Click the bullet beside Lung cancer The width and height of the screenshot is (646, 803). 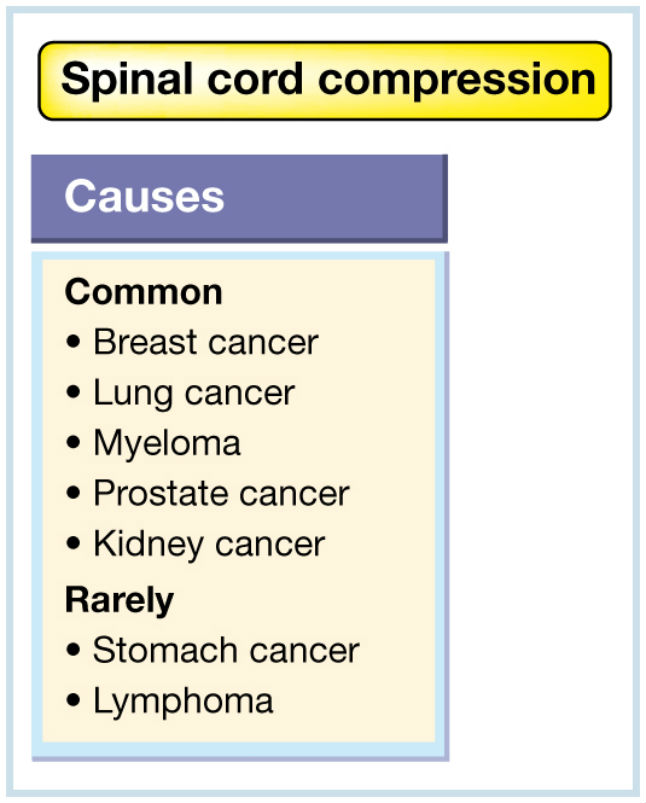(74, 392)
